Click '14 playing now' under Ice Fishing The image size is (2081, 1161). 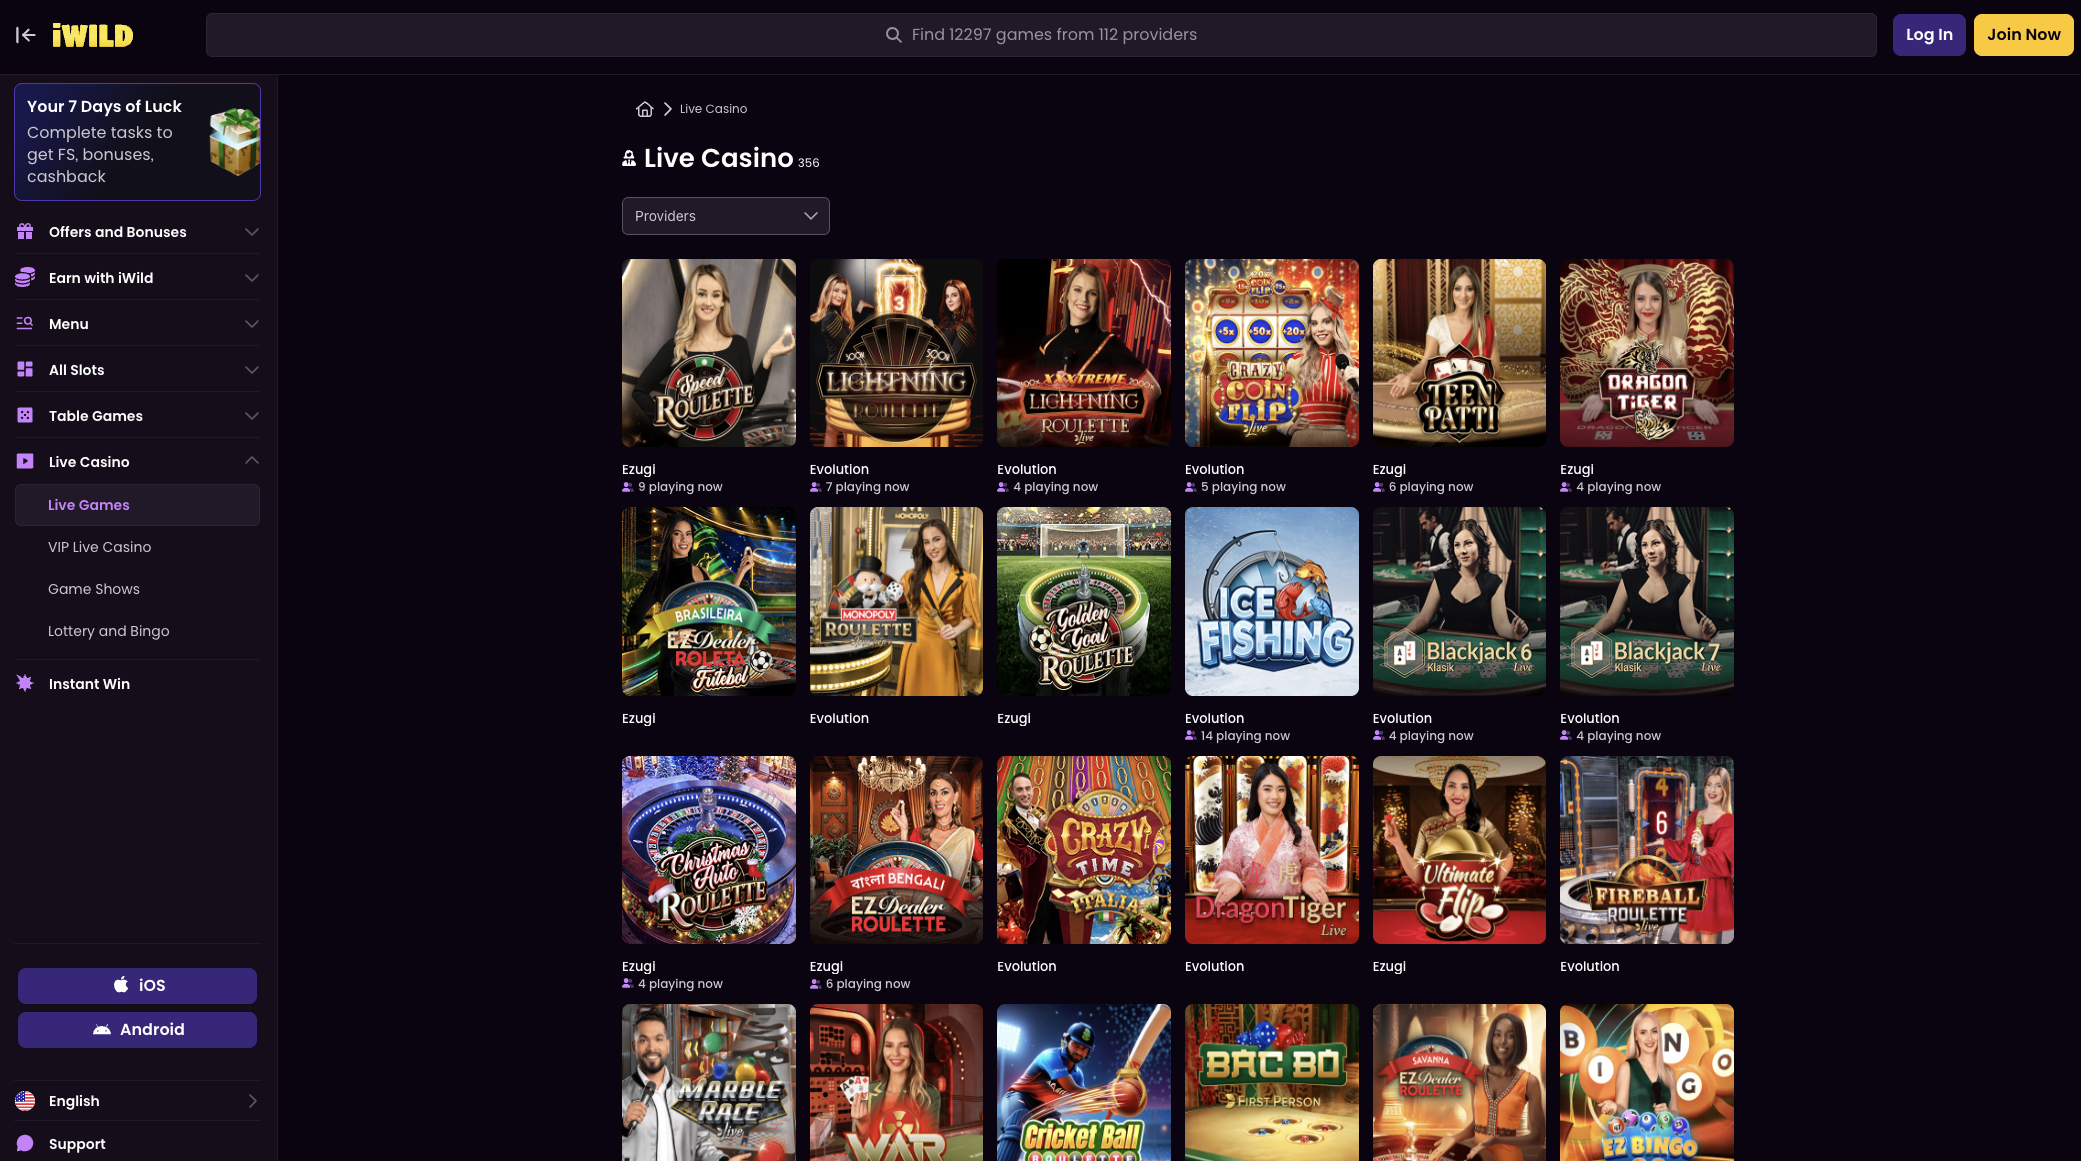point(1245,736)
